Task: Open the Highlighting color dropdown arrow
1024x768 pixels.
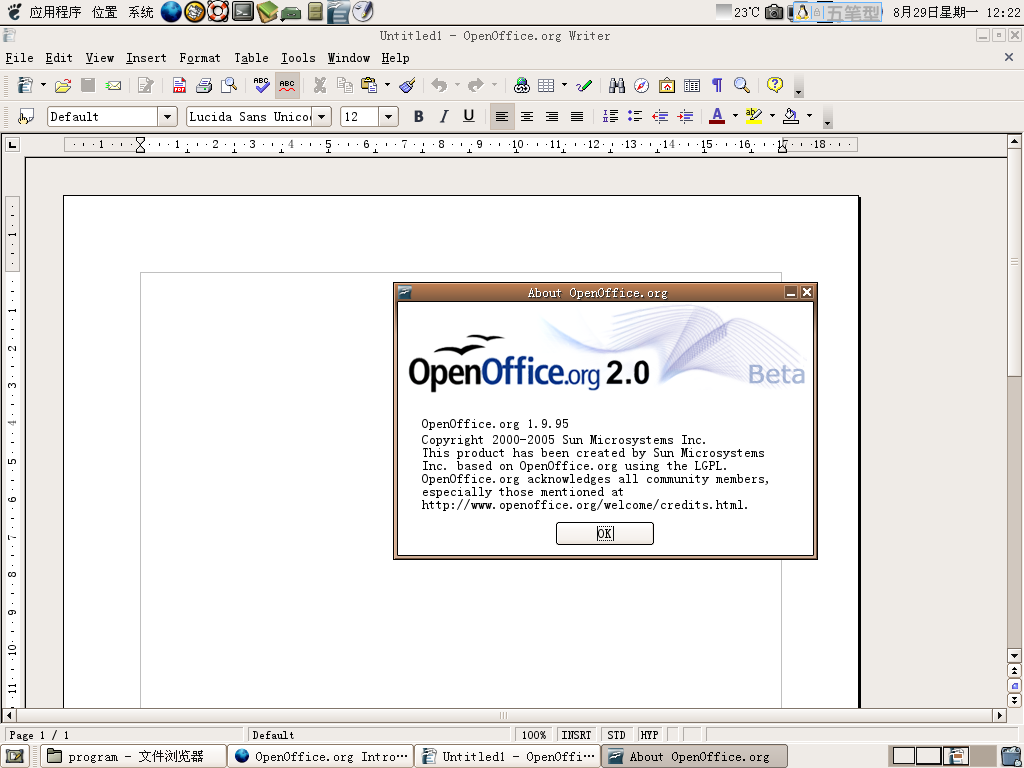Action: tap(772, 116)
